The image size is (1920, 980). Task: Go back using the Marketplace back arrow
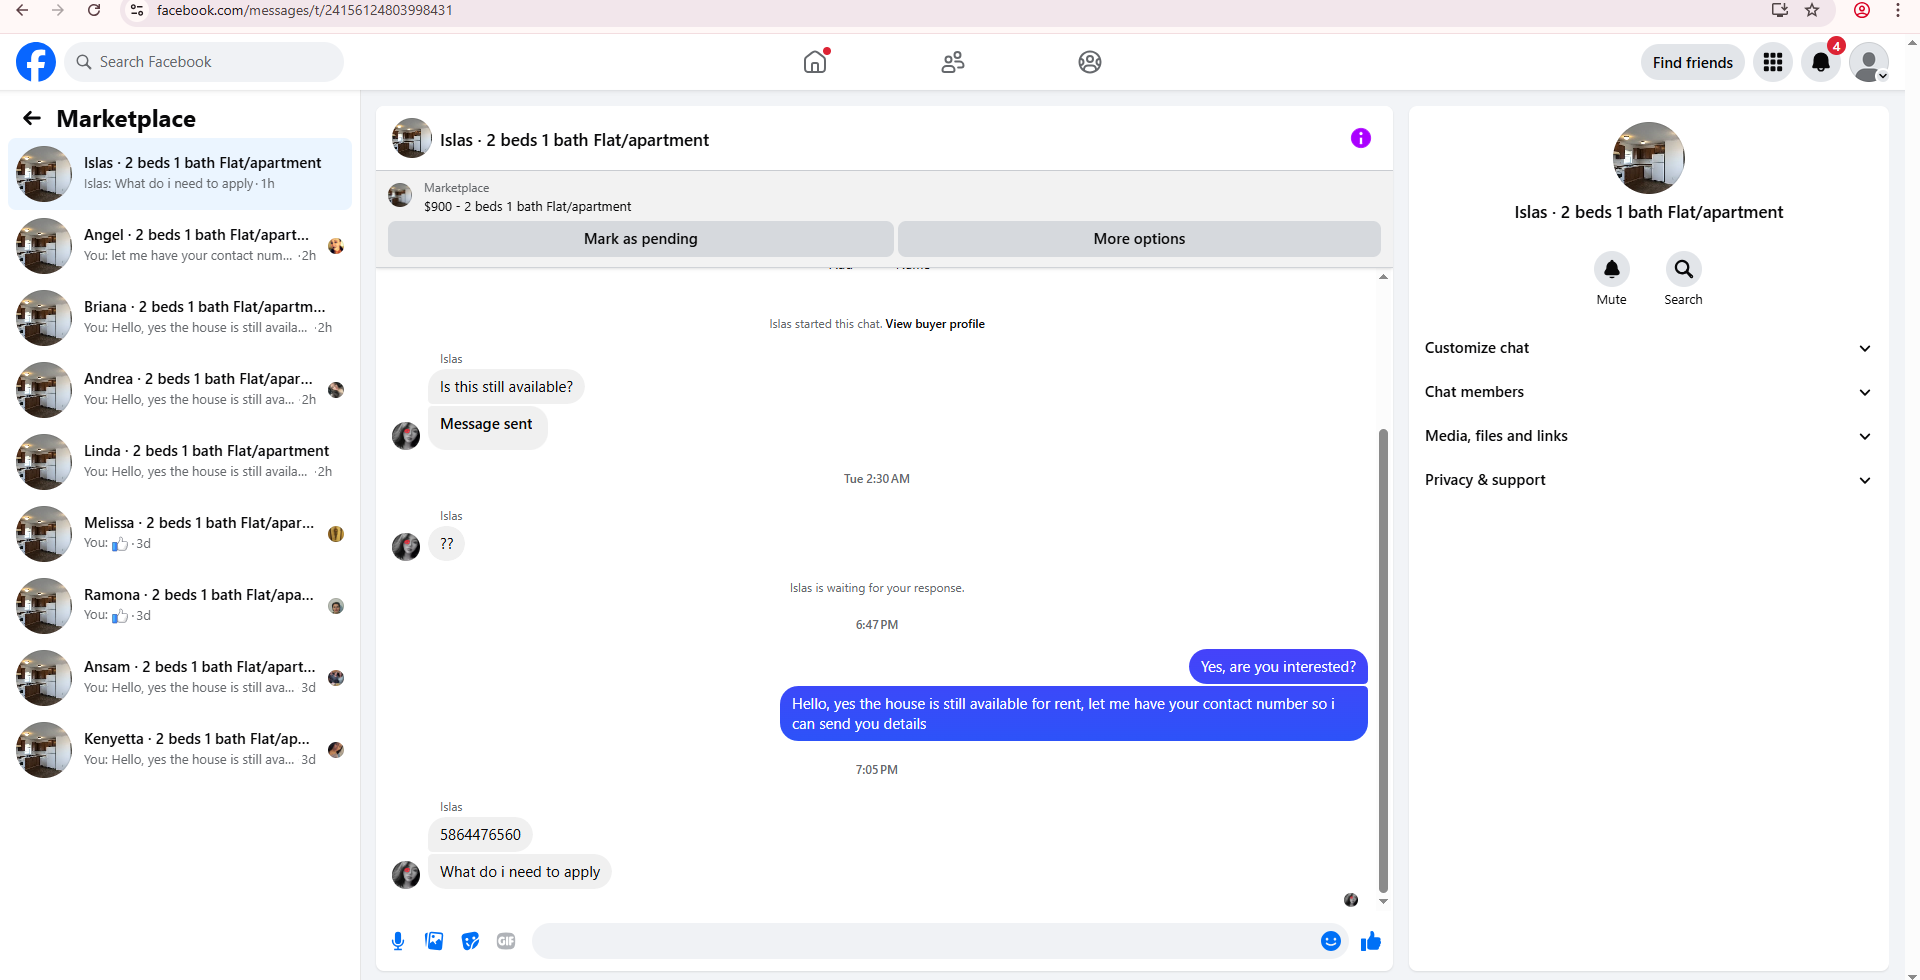[x=32, y=119]
